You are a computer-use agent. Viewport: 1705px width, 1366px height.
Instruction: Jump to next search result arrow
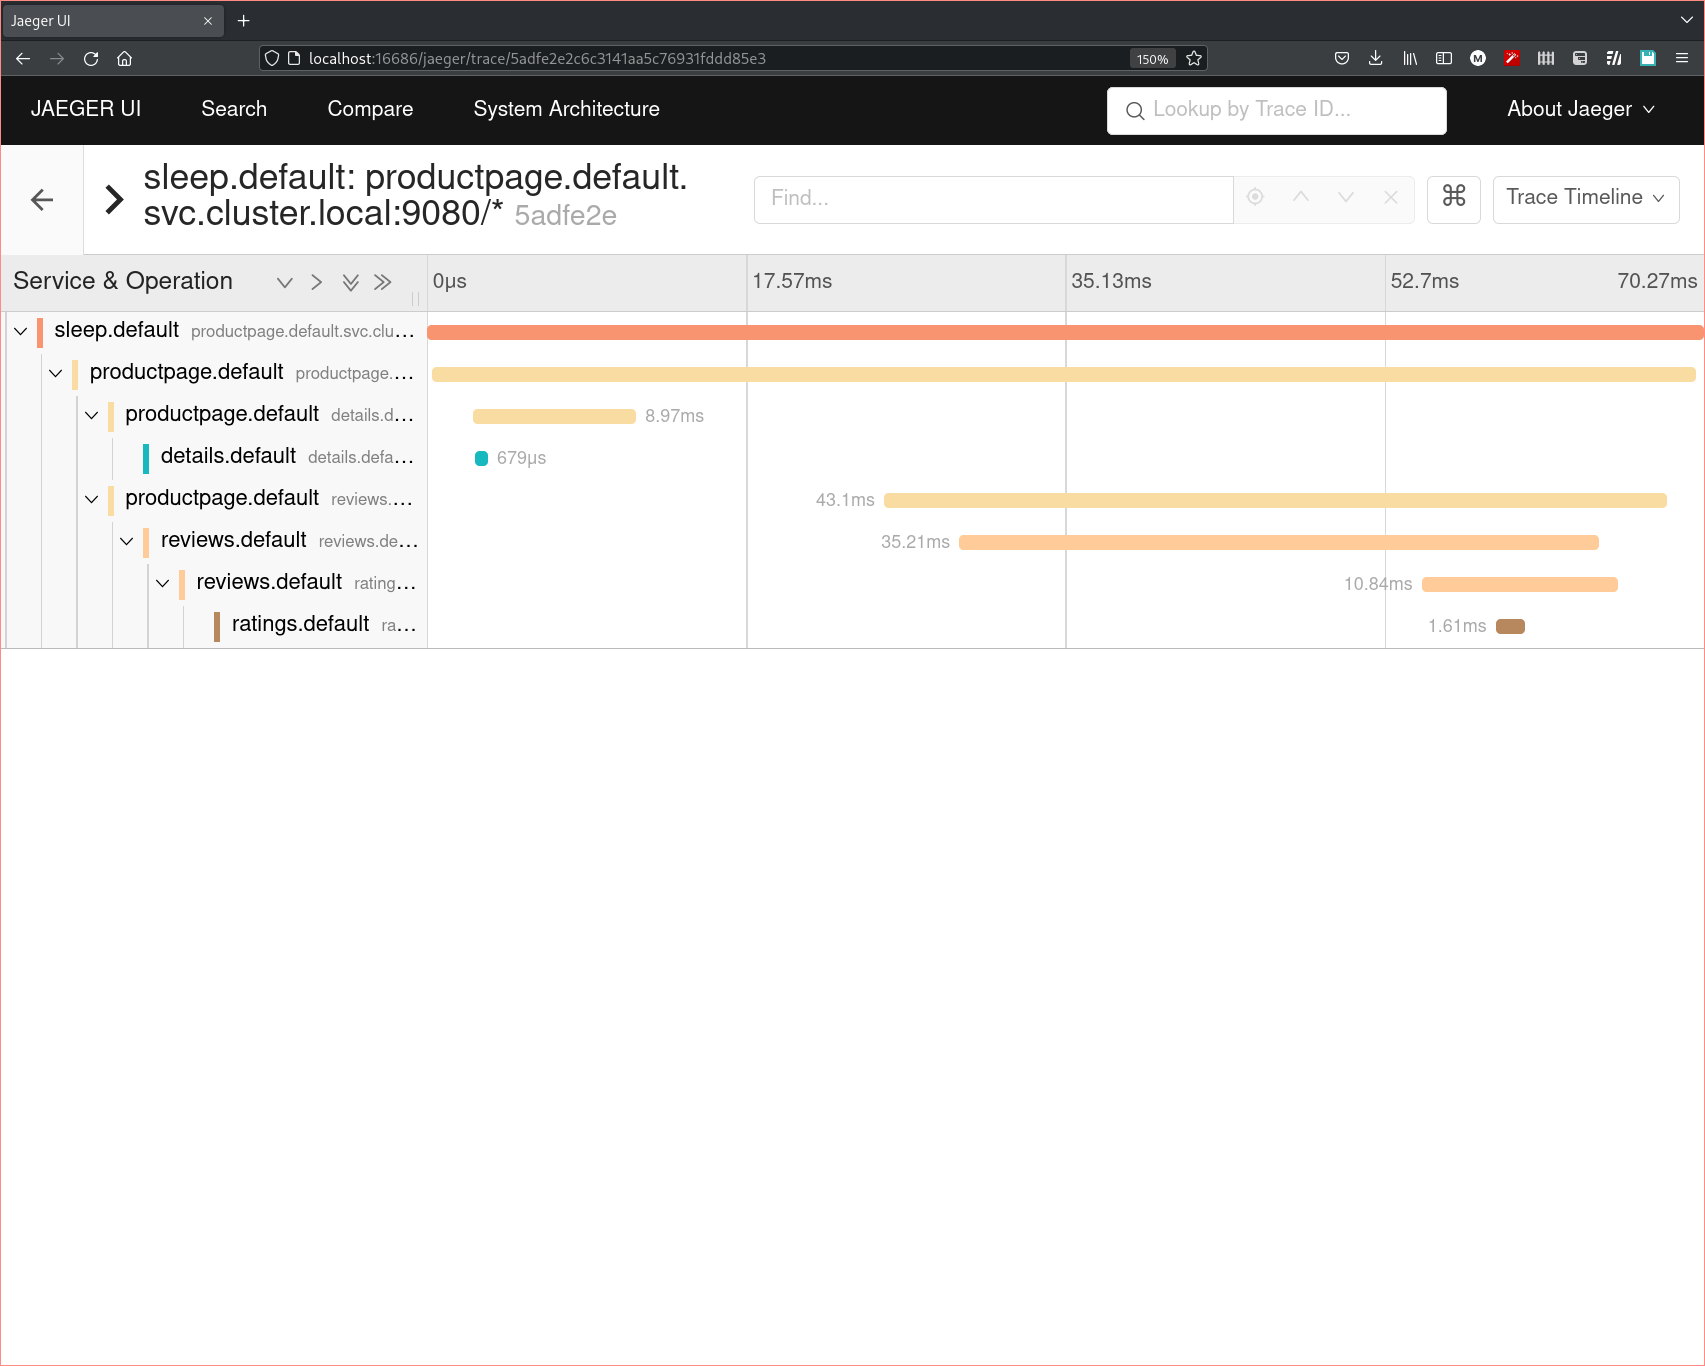click(x=1346, y=198)
